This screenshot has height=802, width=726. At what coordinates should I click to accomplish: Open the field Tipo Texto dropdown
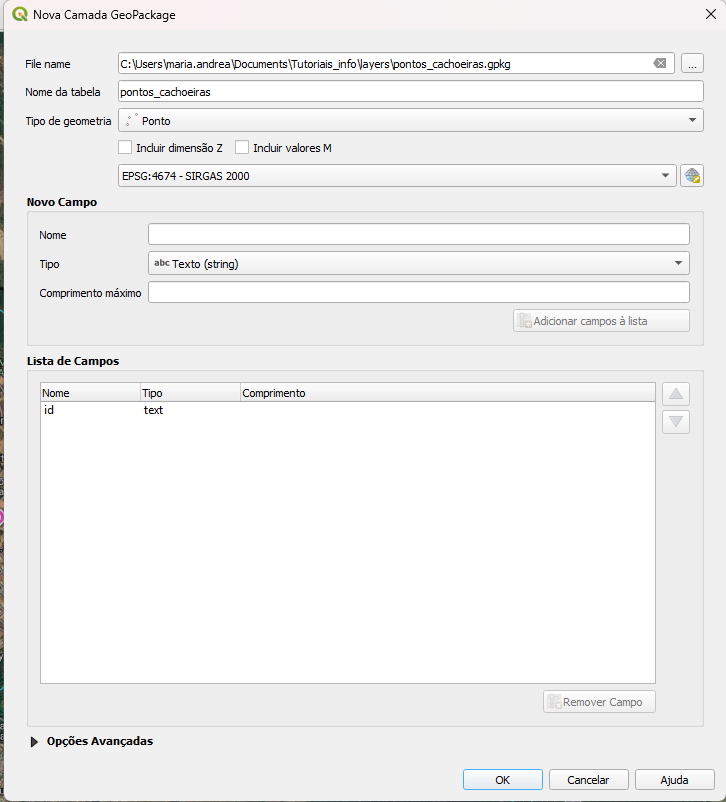coord(418,264)
